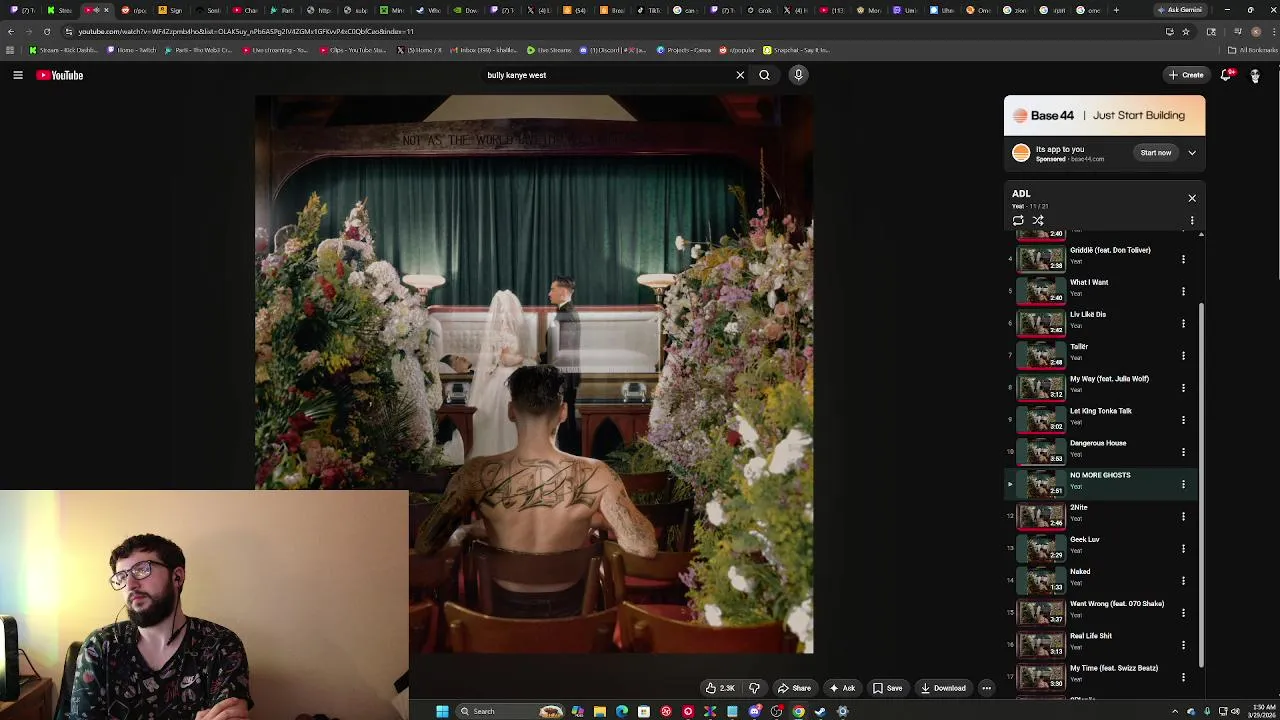Open options menu for My Way

(x=1183, y=387)
